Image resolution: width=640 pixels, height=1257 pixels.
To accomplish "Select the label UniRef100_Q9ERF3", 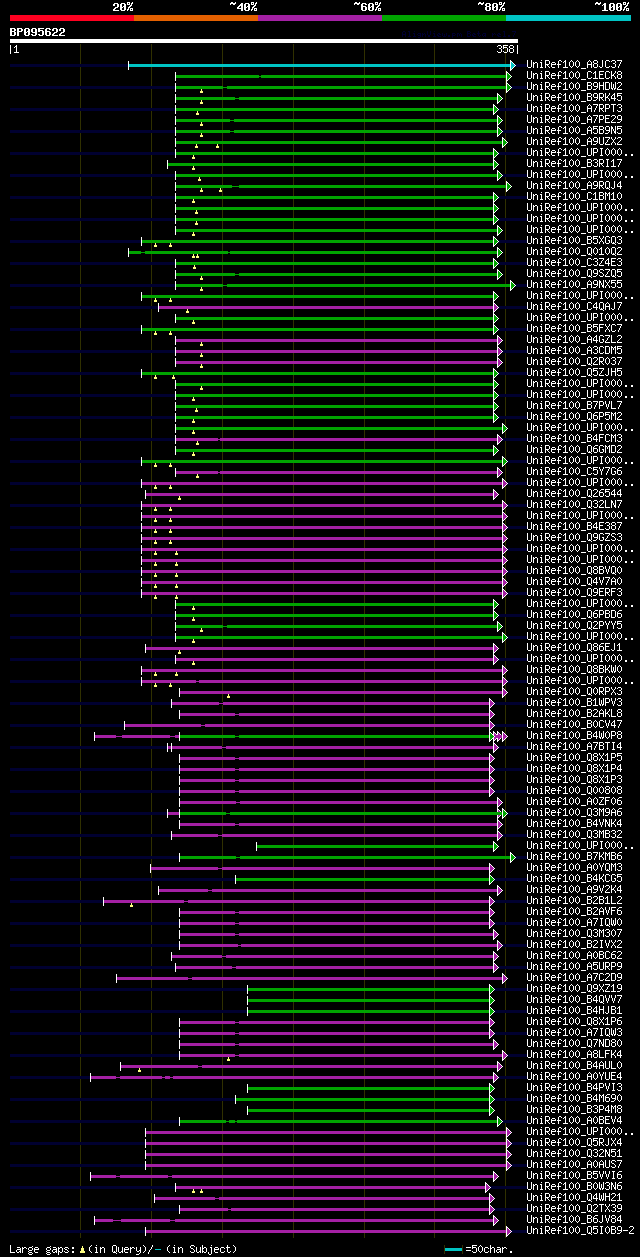I will point(574,592).
